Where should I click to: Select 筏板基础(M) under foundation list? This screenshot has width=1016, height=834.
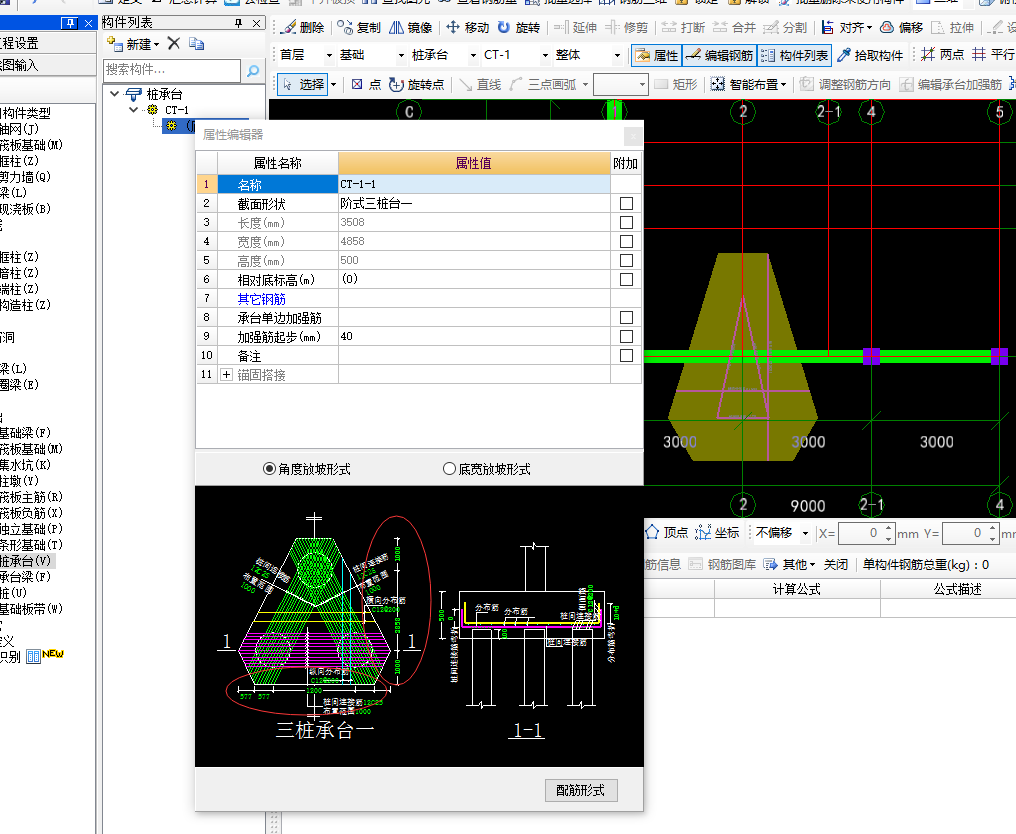[x=31, y=448]
